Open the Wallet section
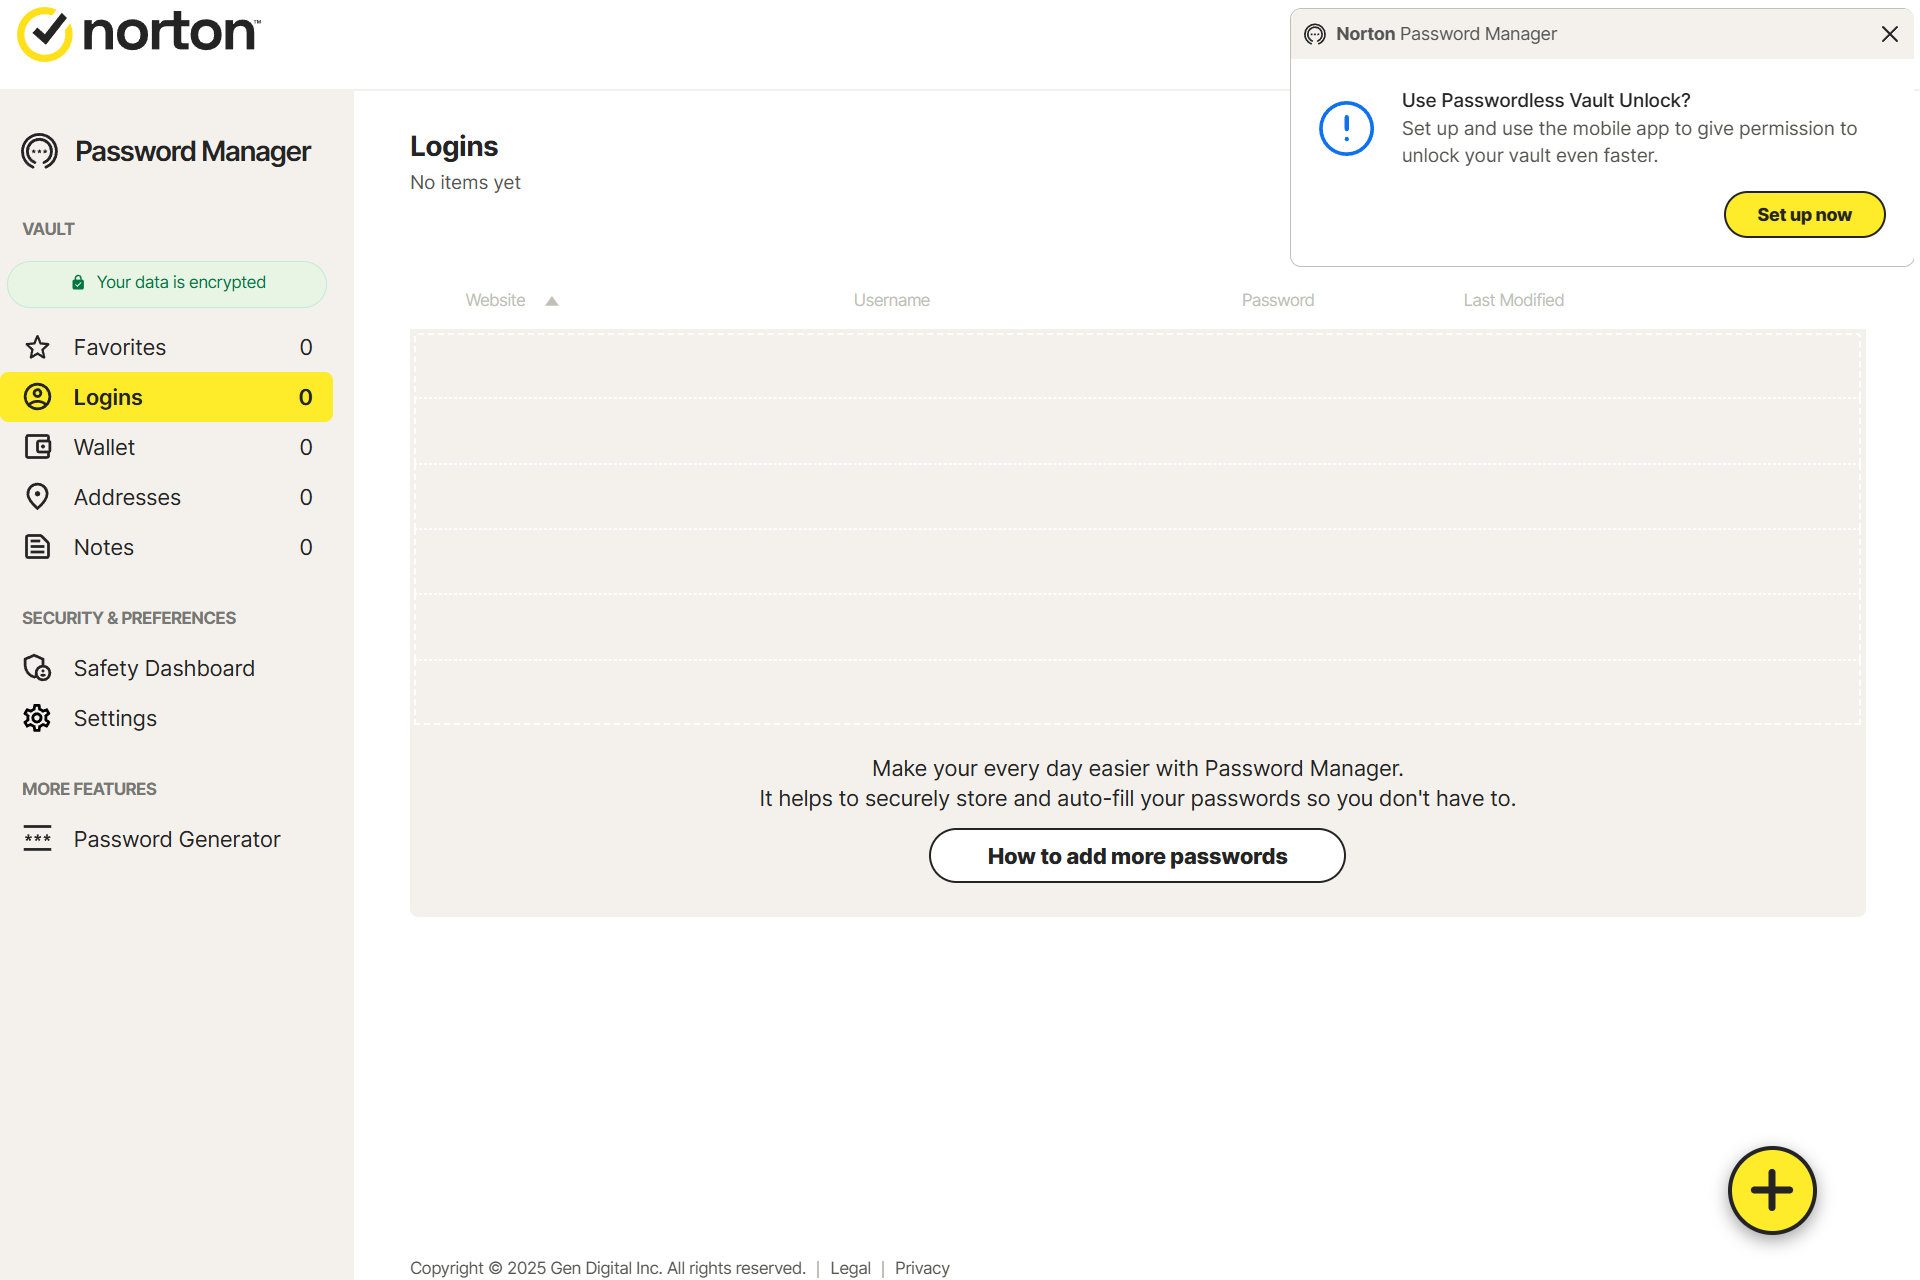The image size is (1920, 1280). (167, 447)
